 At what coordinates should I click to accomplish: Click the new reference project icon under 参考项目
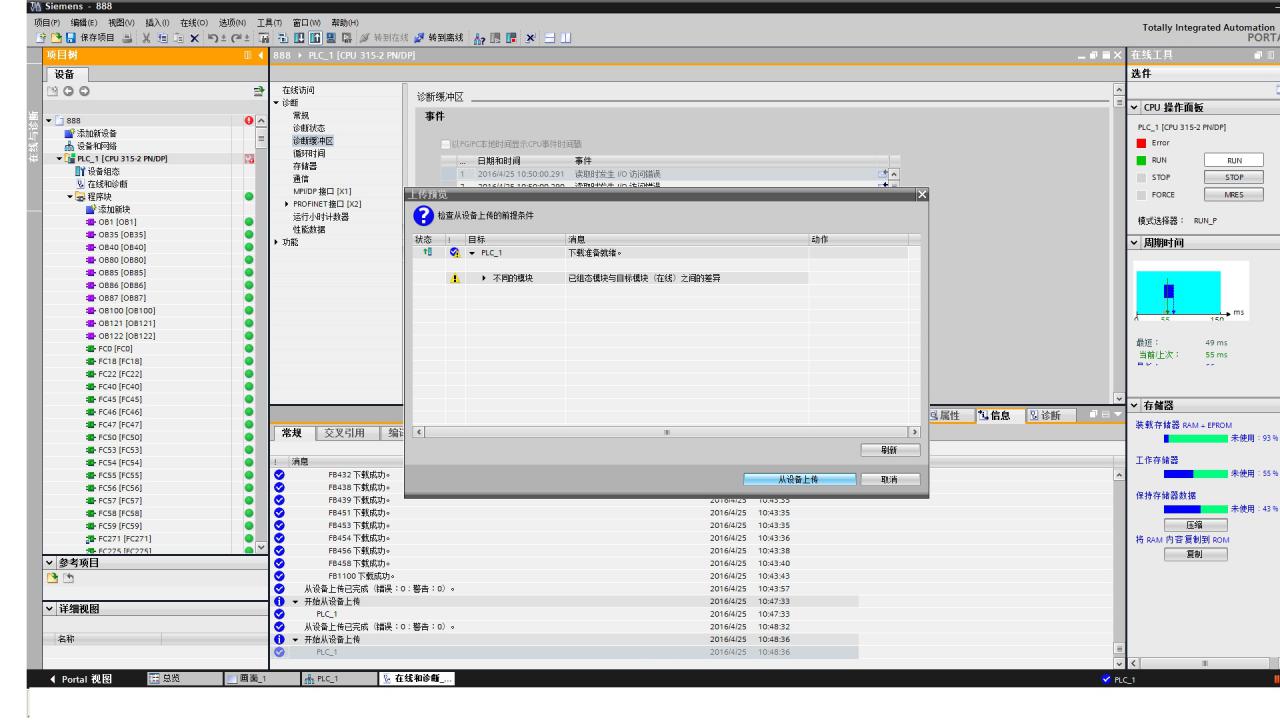[x=52, y=579]
